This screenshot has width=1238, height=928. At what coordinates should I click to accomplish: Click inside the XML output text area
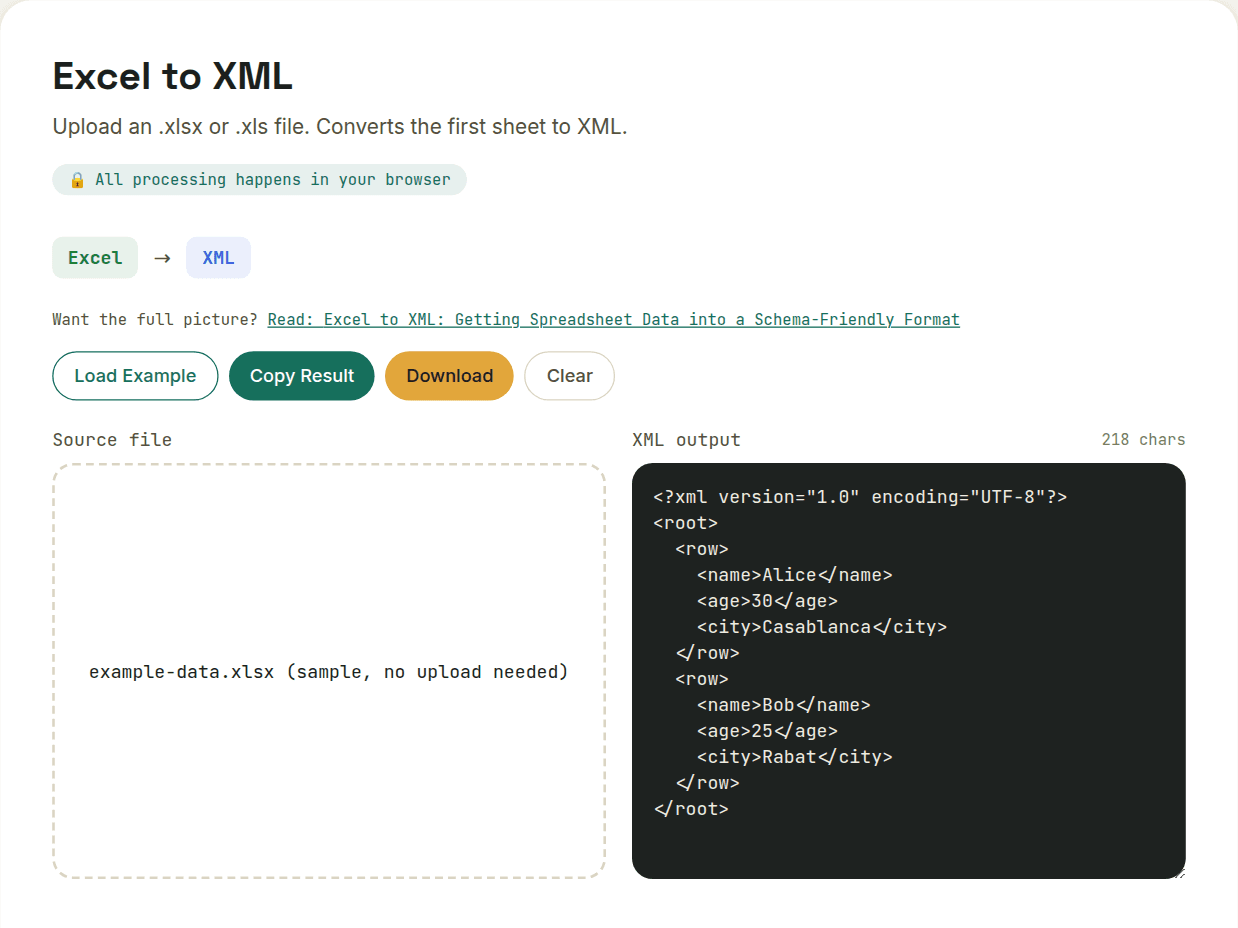(x=909, y=671)
